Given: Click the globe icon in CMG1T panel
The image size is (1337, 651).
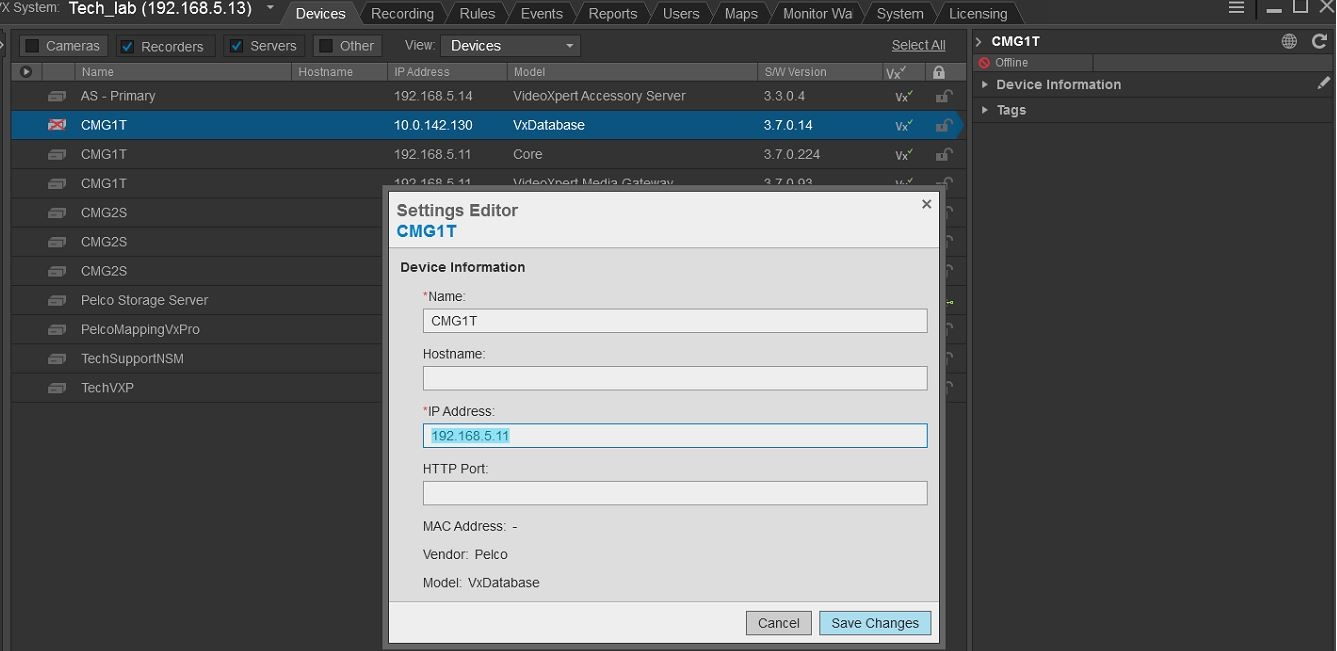Looking at the screenshot, I should [x=1289, y=41].
